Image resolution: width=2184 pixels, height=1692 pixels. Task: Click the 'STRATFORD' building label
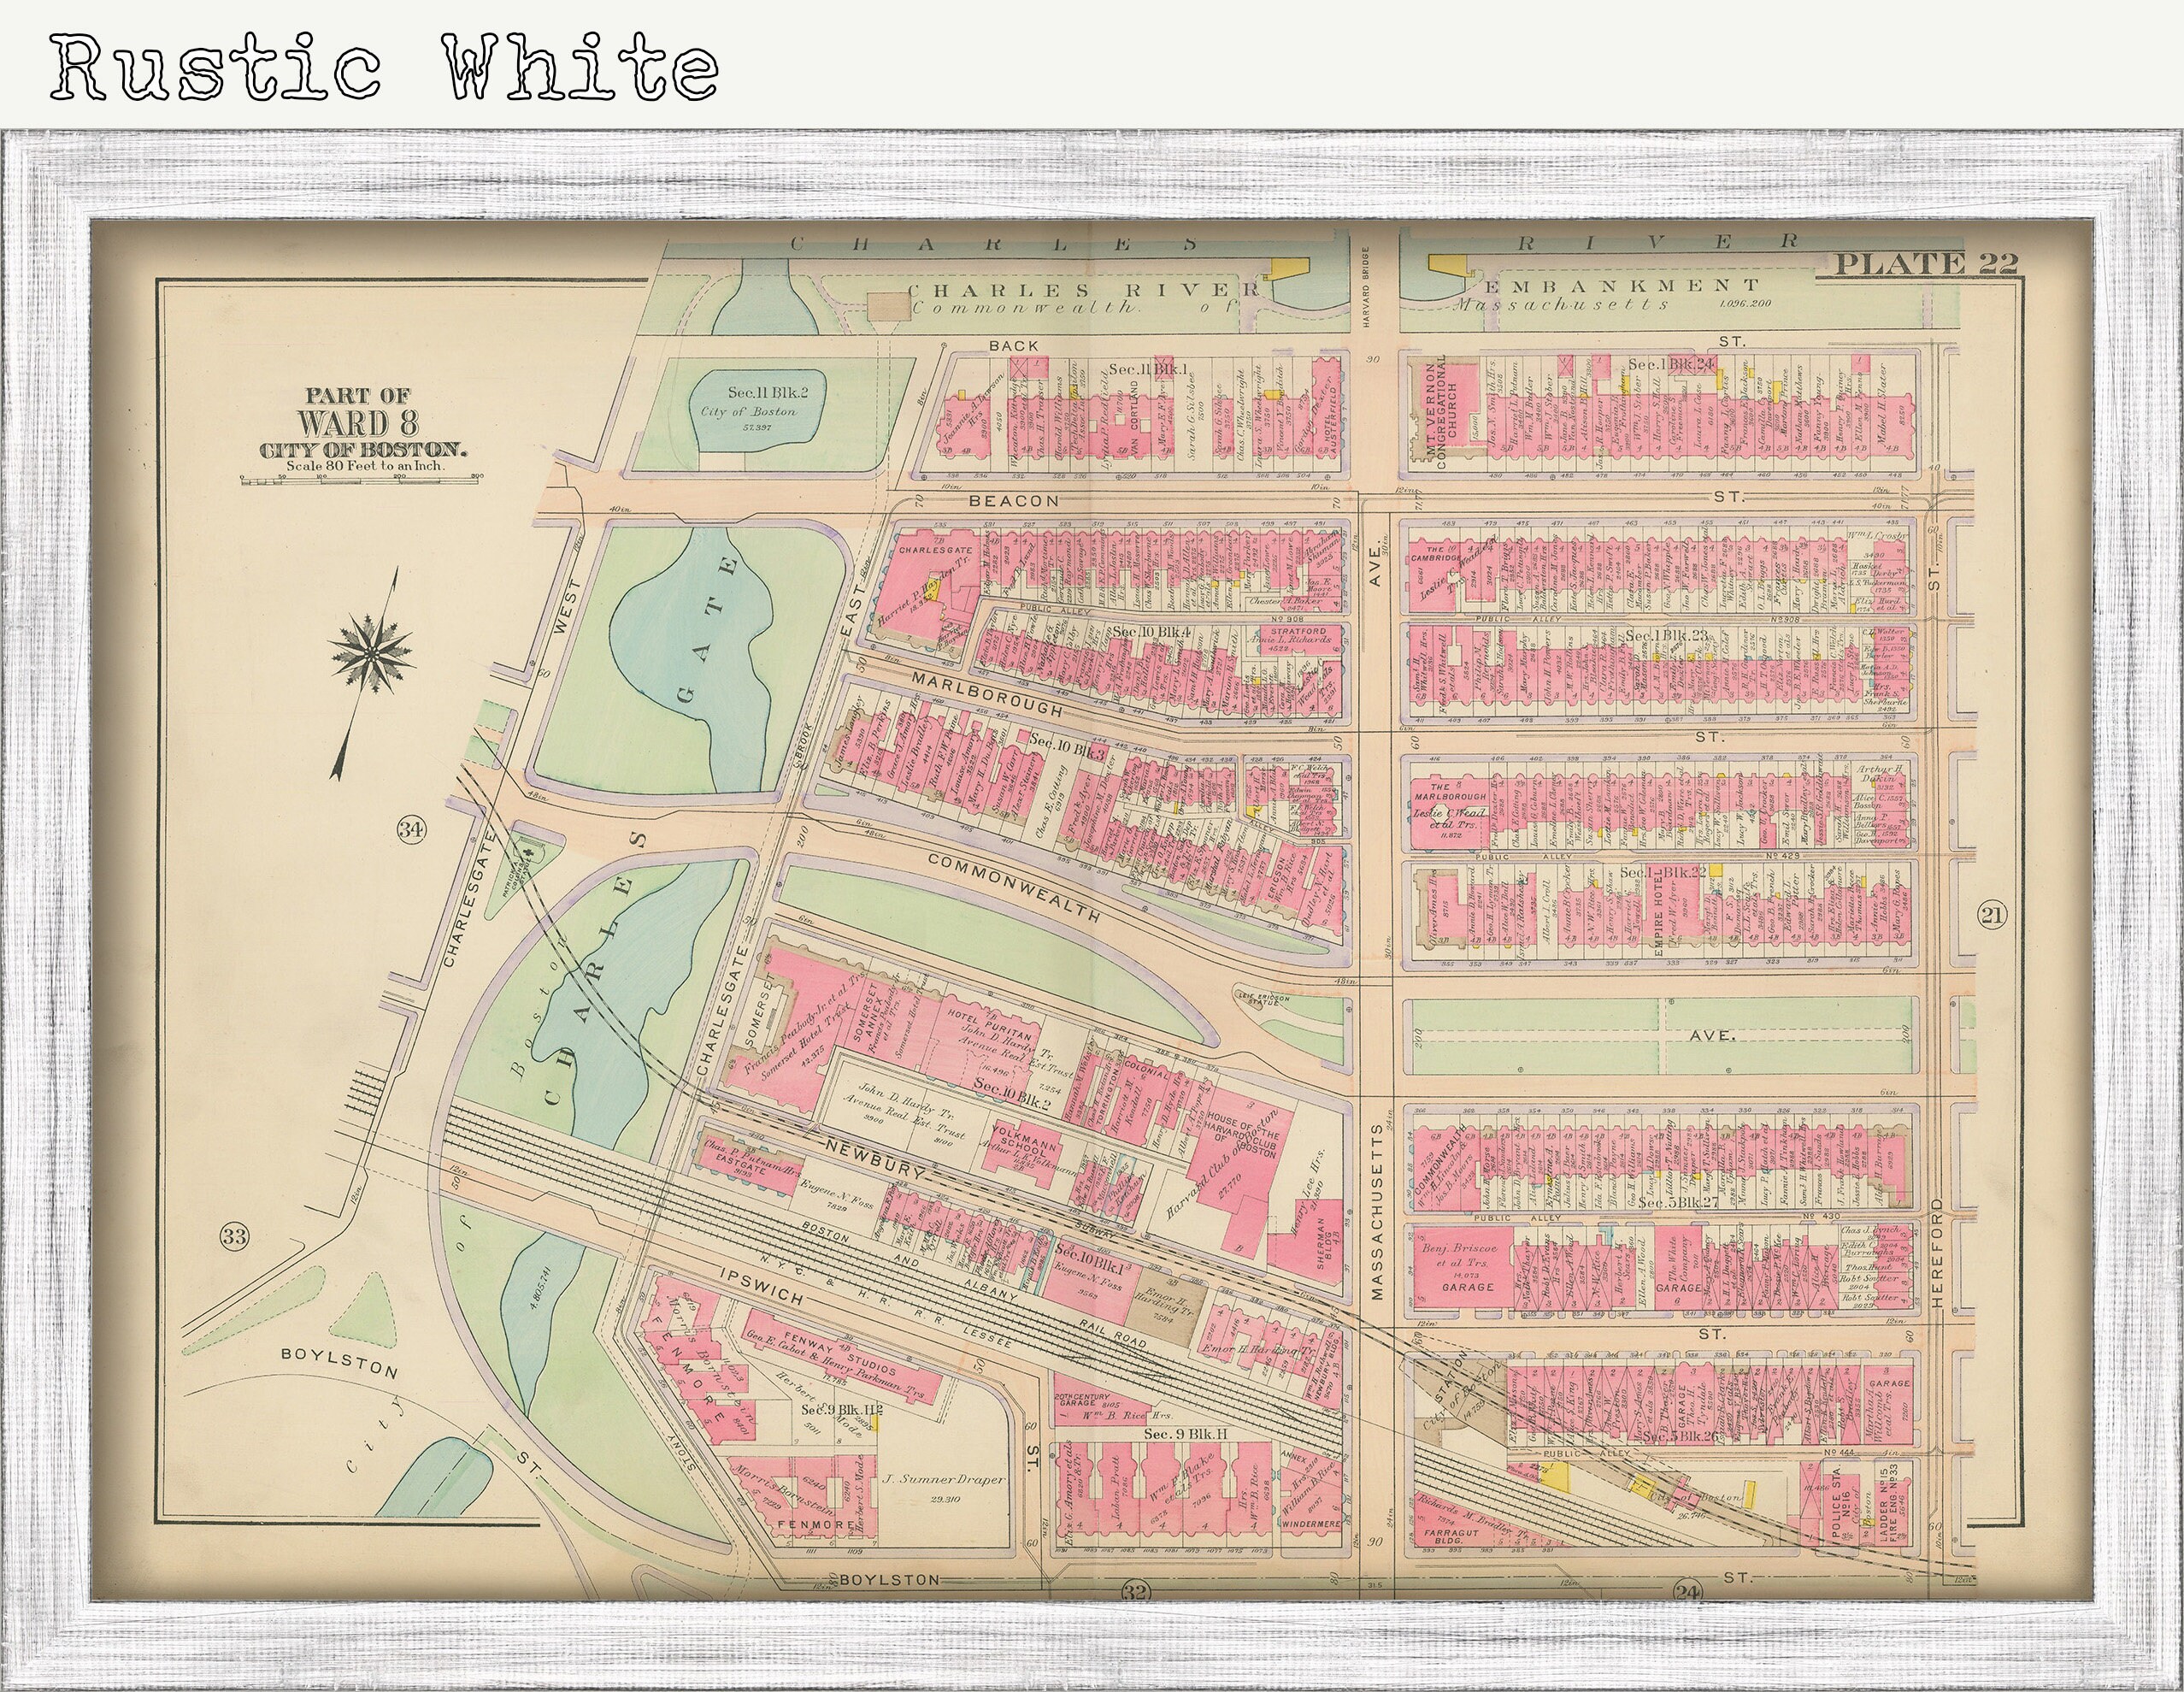[x=1298, y=631]
